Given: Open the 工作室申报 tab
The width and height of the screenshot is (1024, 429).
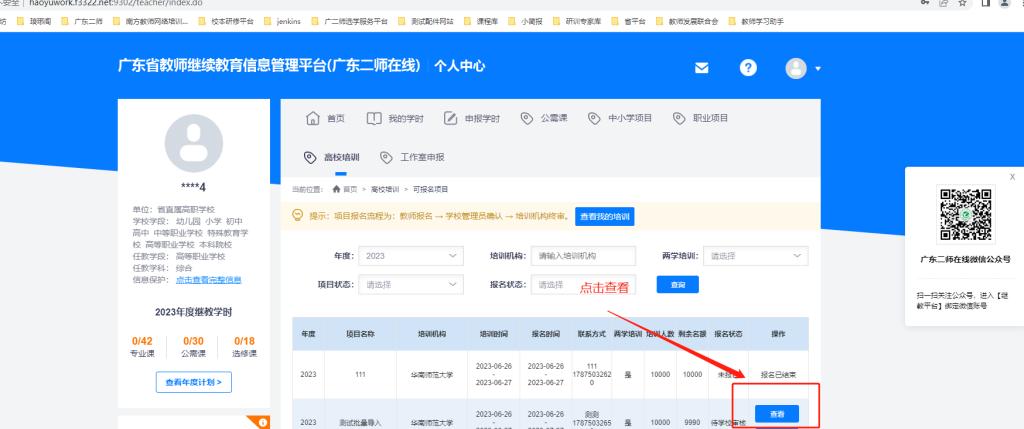Looking at the screenshot, I should pos(412,157).
